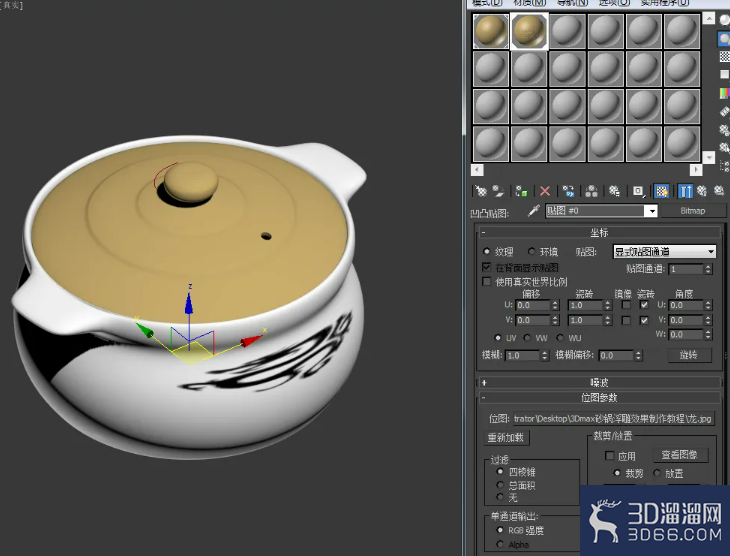Click the Make Preview icon

pos(724,111)
